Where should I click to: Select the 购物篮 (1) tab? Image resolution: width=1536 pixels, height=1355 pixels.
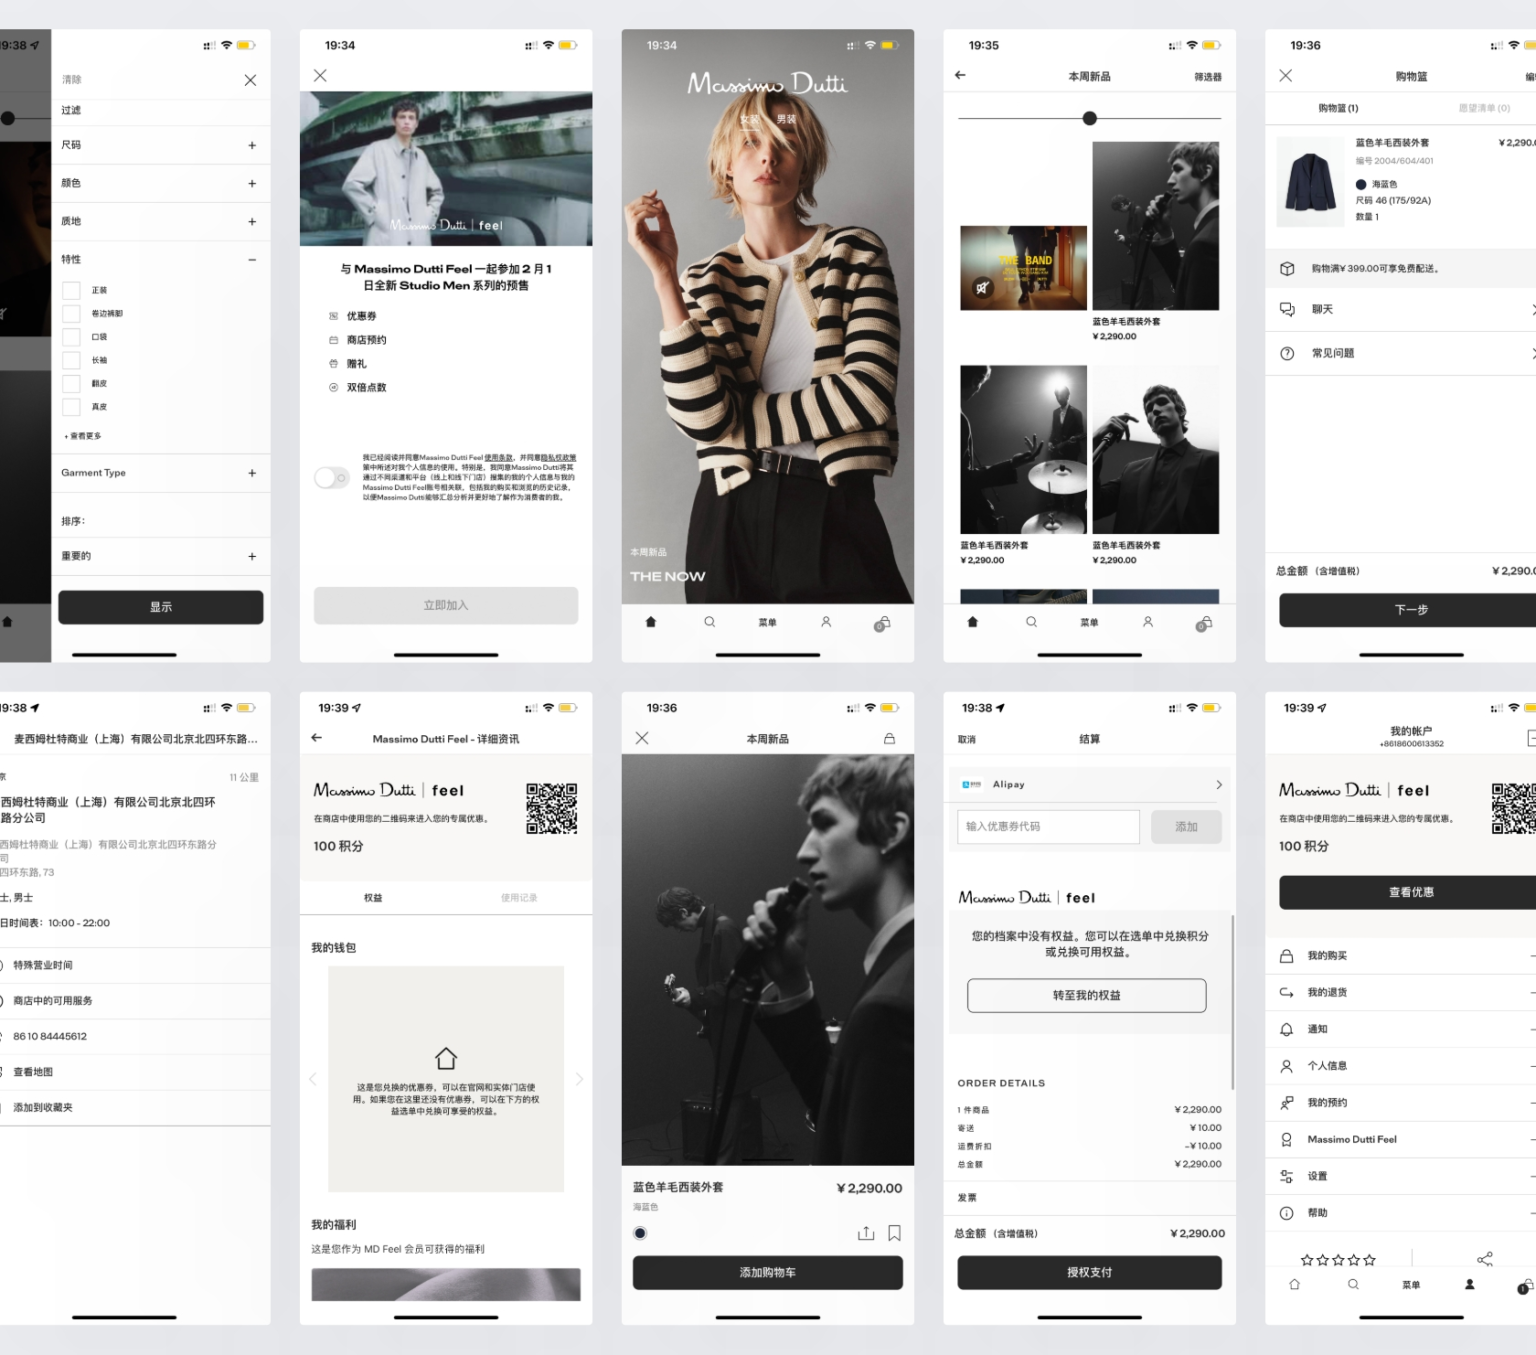point(1338,108)
